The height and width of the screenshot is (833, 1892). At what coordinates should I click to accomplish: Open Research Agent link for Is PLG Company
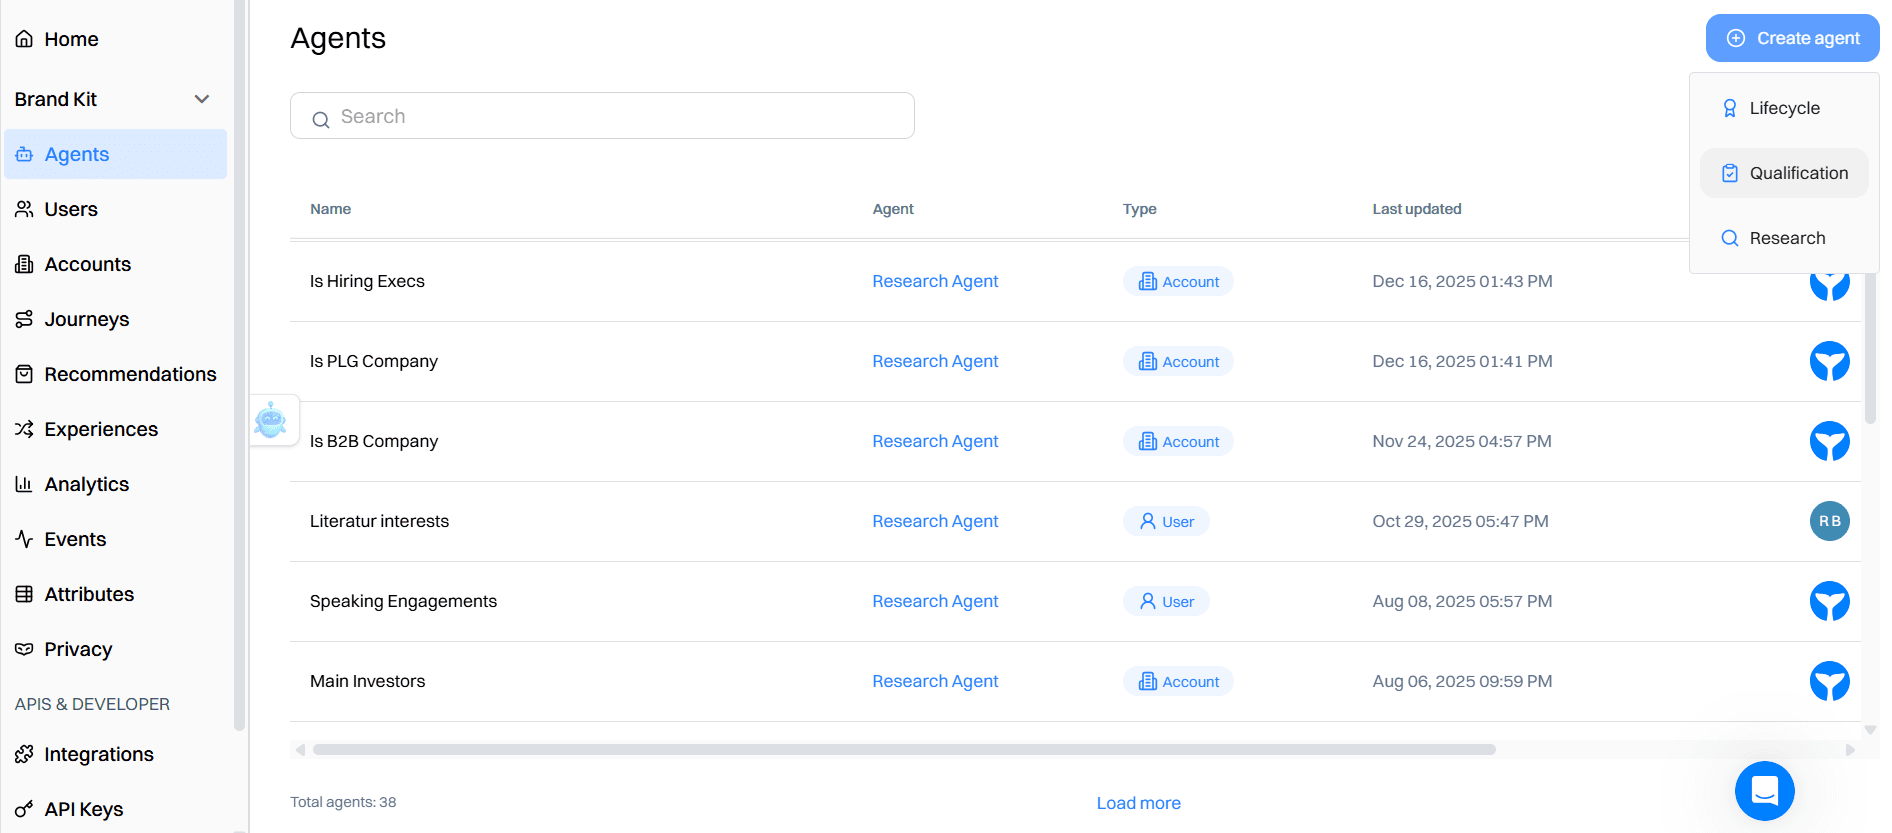coord(935,361)
